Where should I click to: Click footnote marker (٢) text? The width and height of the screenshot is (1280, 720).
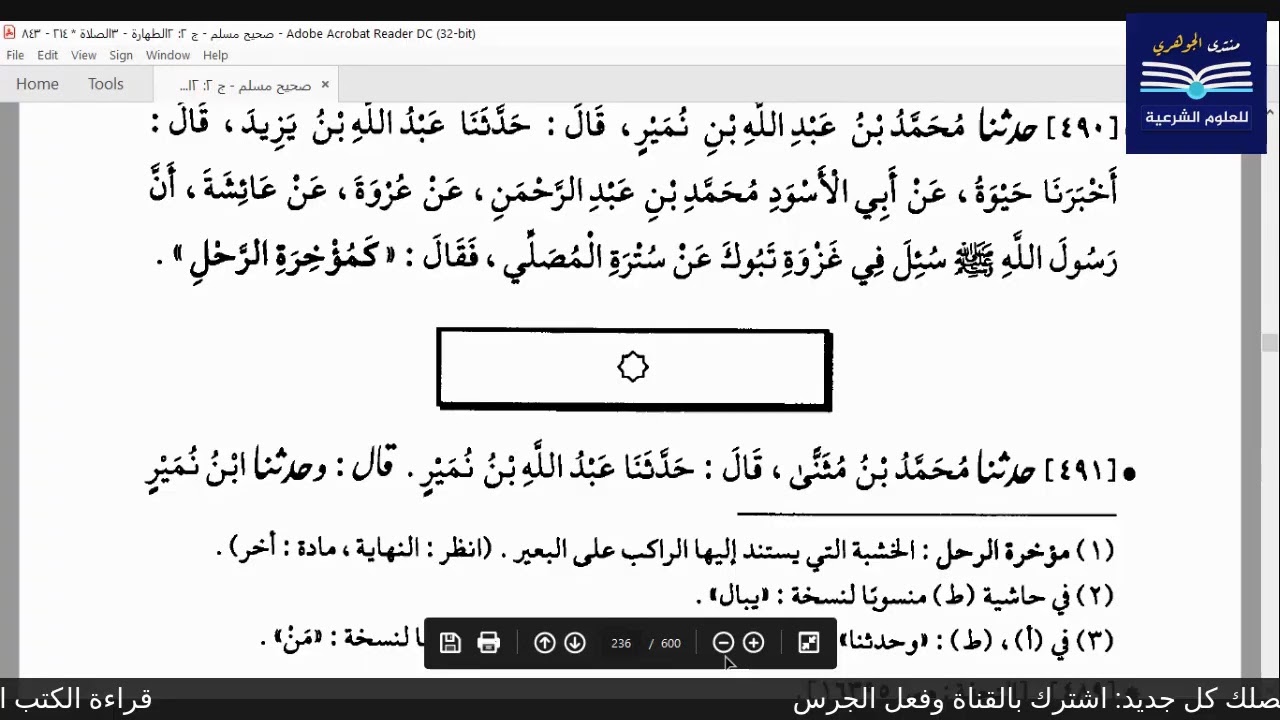tap(1094, 596)
